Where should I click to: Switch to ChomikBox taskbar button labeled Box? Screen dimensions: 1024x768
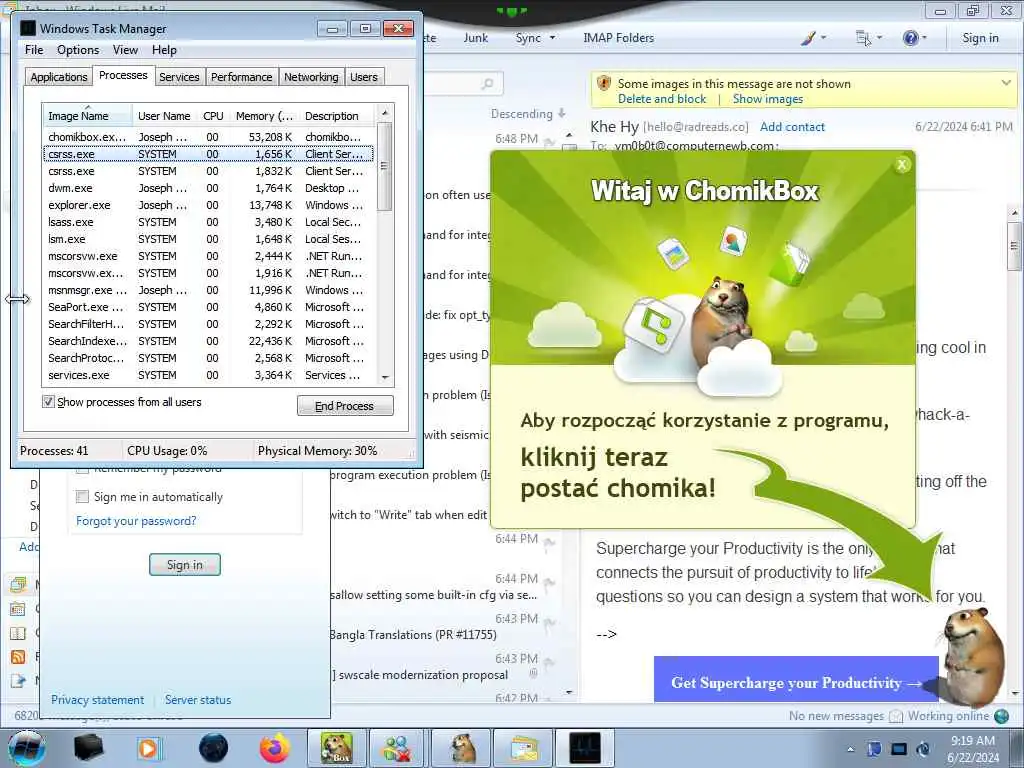337,748
